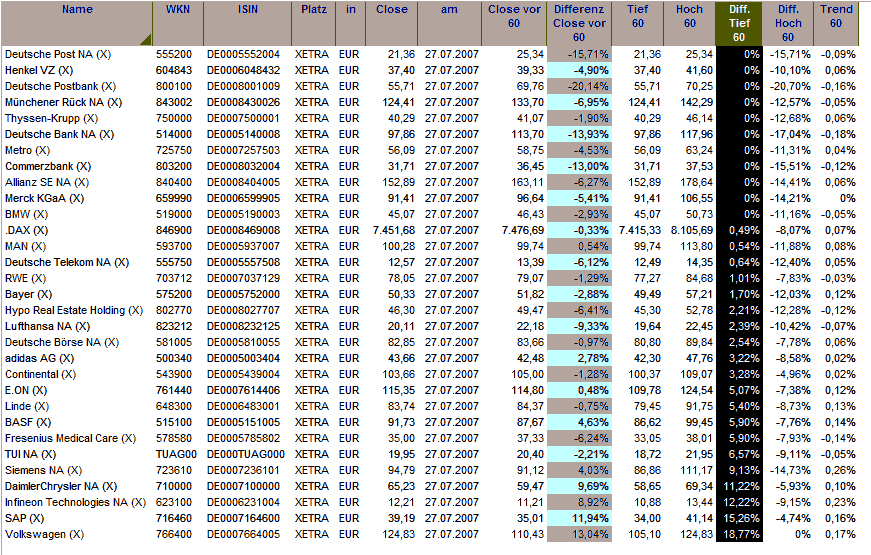Click the Hoch 60 column header
Image resolution: width=871 pixels, height=555 pixels.
[689, 23]
